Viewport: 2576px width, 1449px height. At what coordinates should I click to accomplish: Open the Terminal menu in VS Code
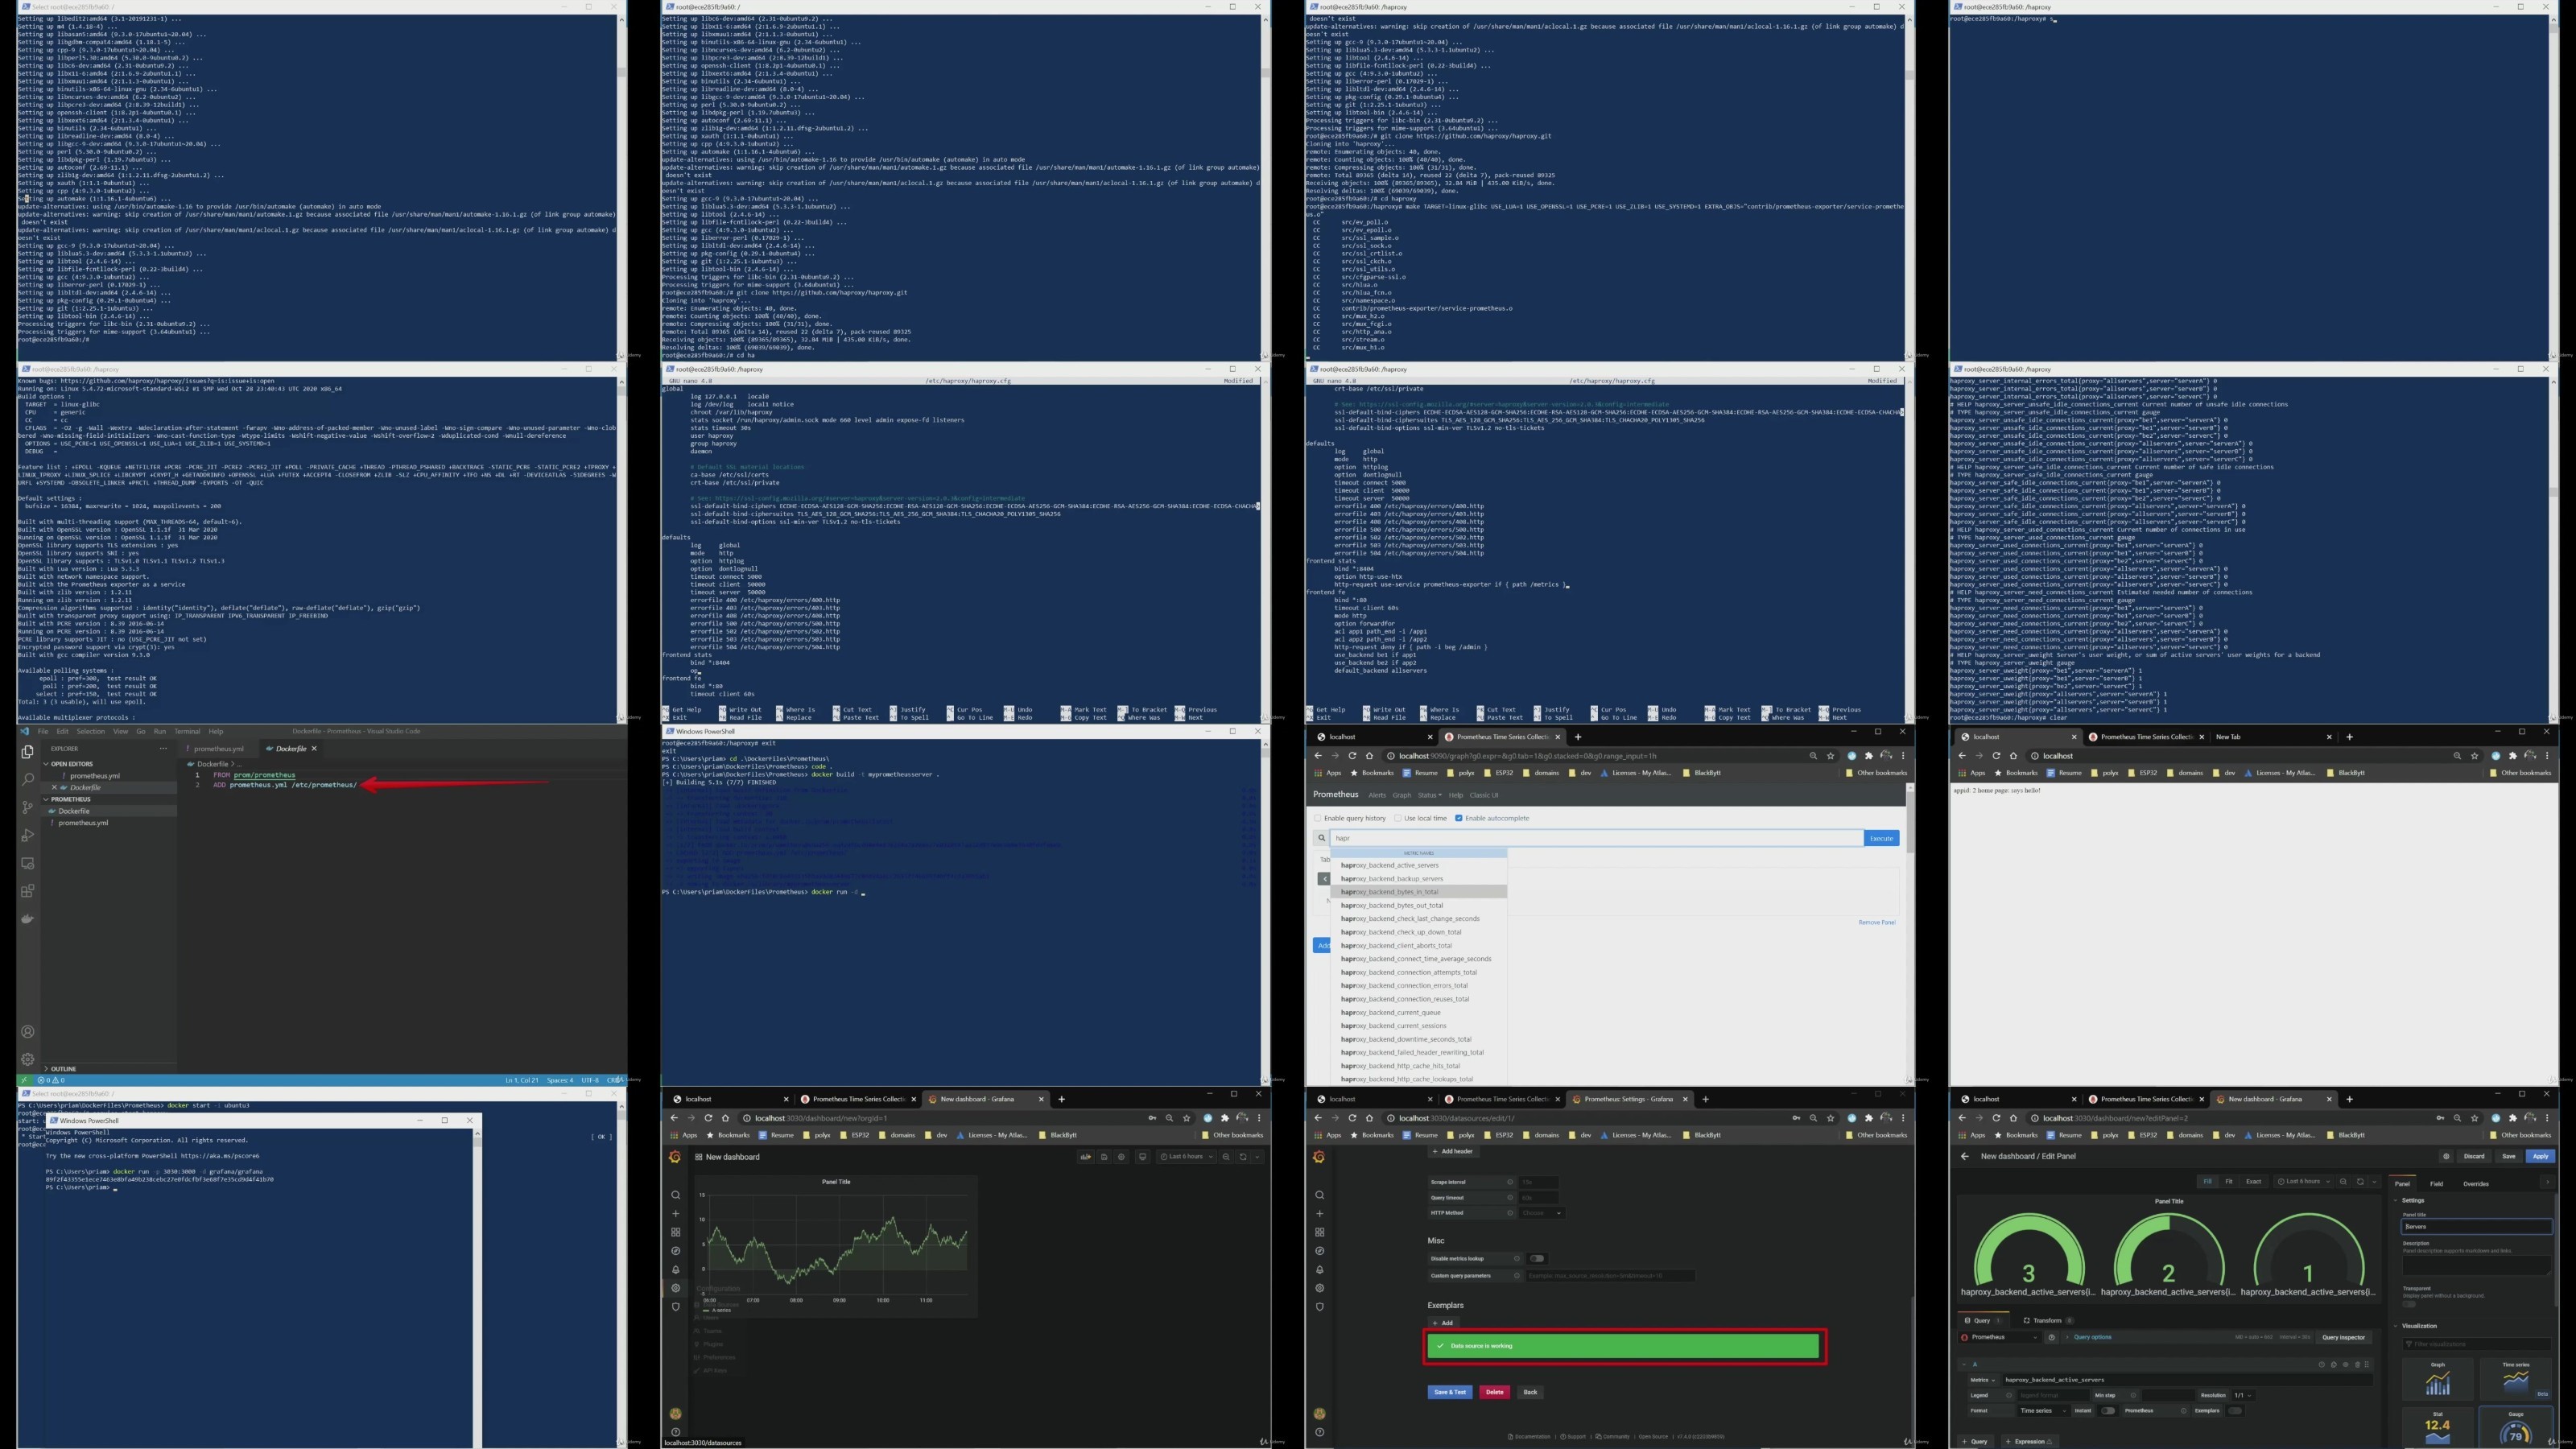click(x=187, y=731)
